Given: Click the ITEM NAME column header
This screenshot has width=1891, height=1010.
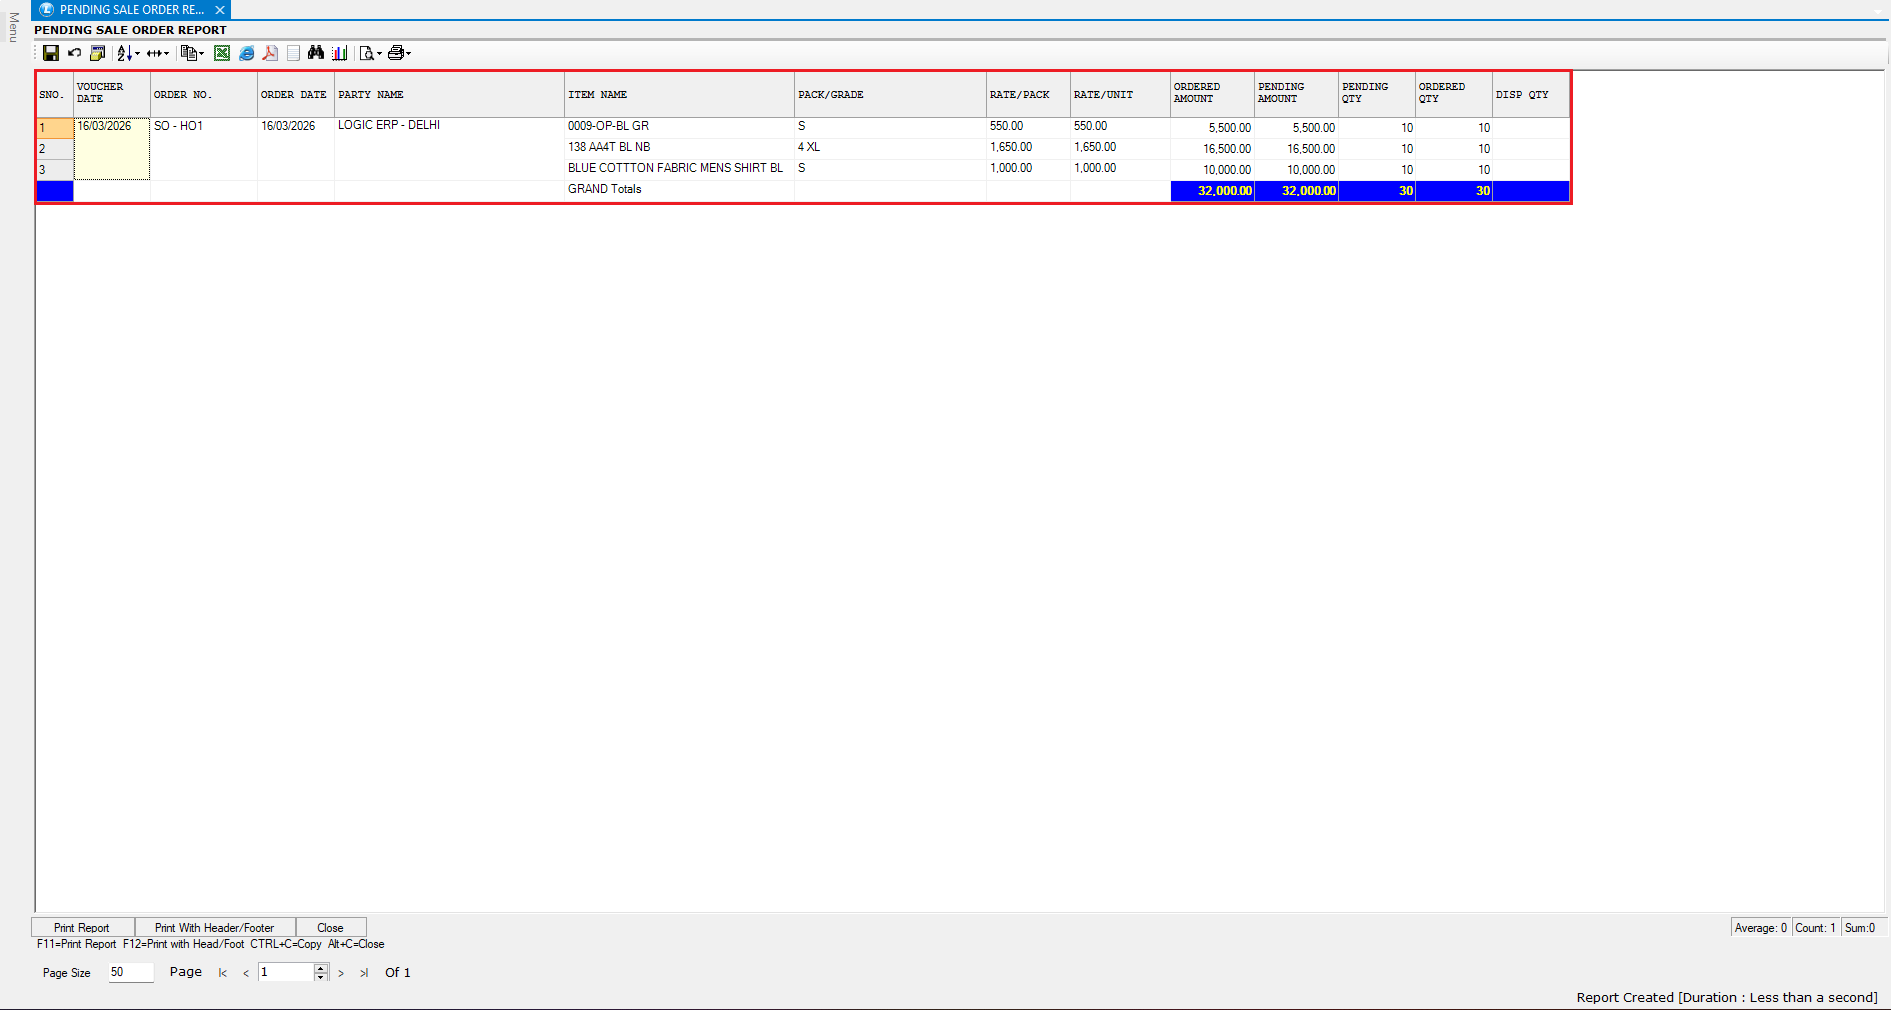Looking at the screenshot, I should (597, 95).
